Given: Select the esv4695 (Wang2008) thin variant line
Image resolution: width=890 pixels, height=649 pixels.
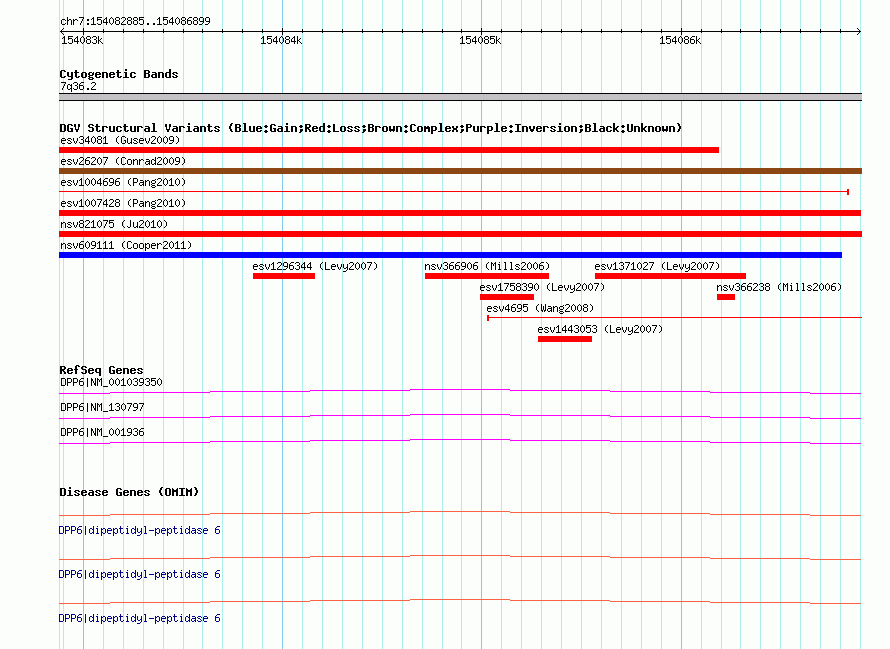Looking at the screenshot, I should tap(674, 318).
